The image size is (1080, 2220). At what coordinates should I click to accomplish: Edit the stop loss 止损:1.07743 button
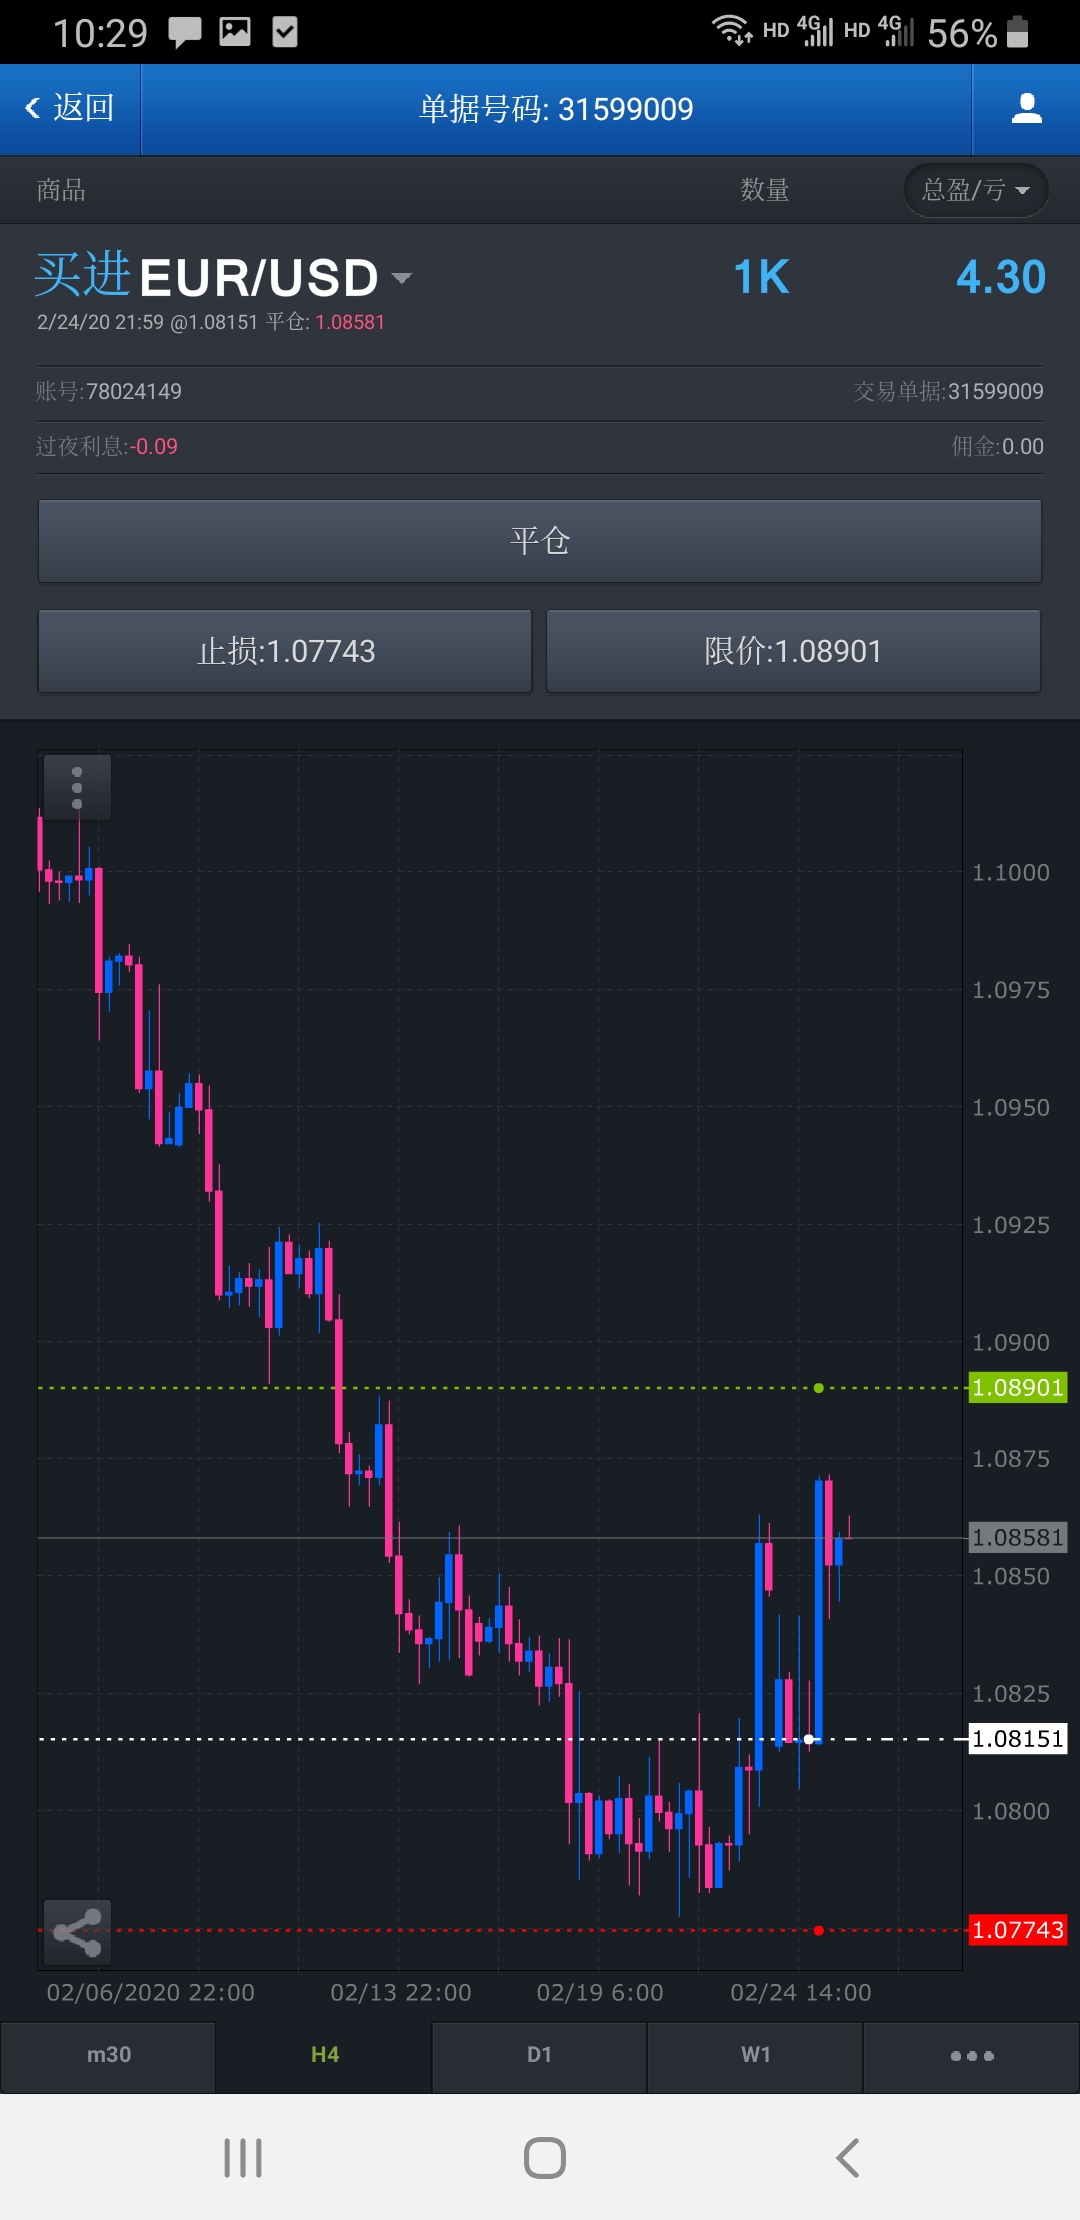point(285,651)
